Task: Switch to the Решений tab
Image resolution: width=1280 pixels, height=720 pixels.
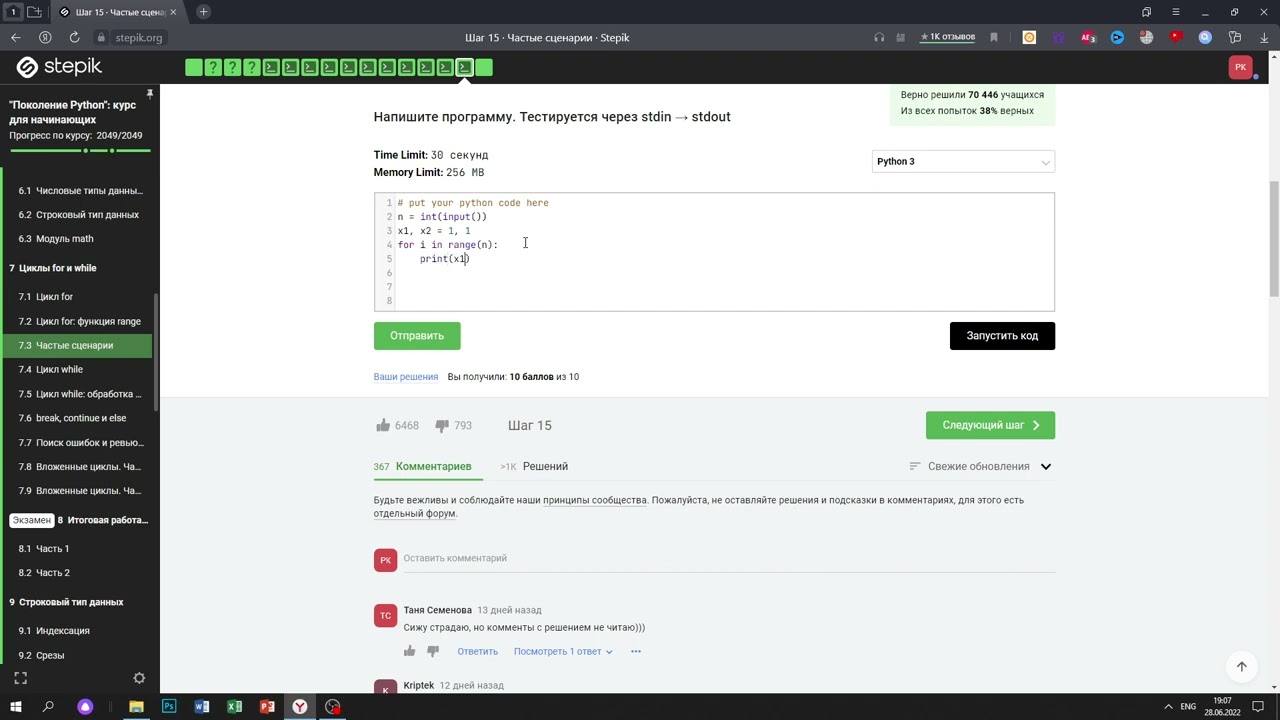Action: coord(534,466)
